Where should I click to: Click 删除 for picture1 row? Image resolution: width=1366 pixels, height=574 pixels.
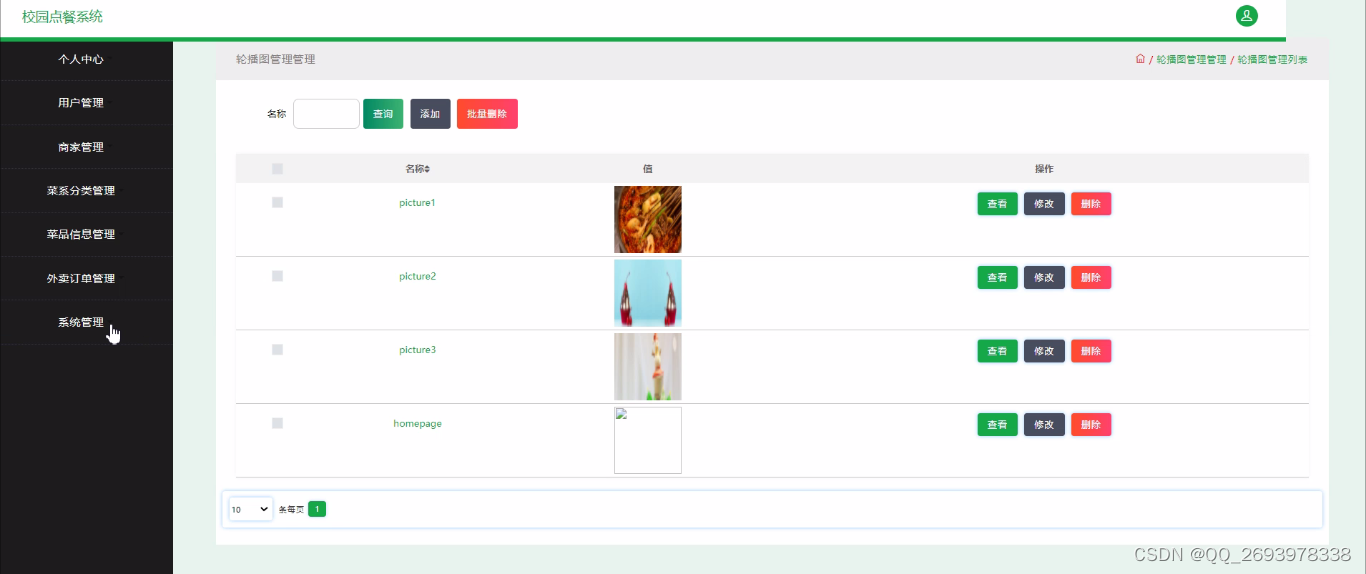point(1091,204)
